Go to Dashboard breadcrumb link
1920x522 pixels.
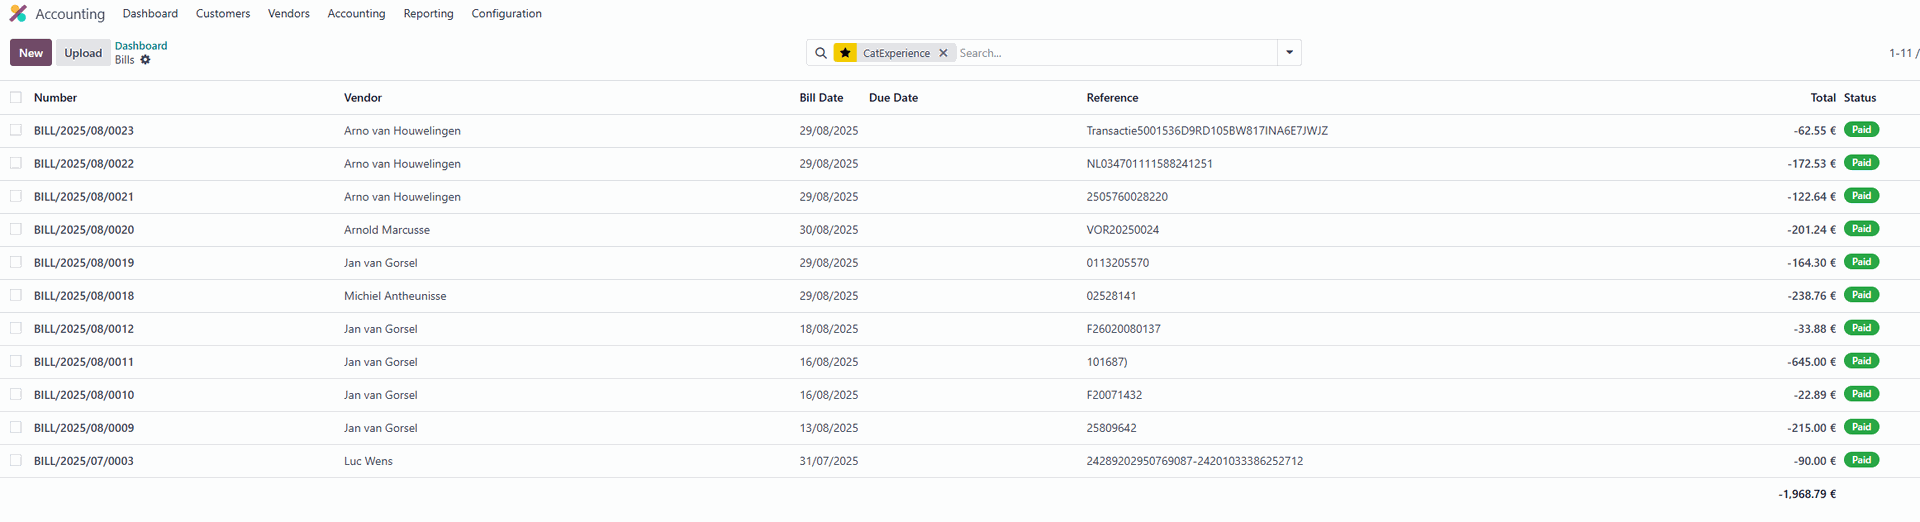[x=141, y=46]
